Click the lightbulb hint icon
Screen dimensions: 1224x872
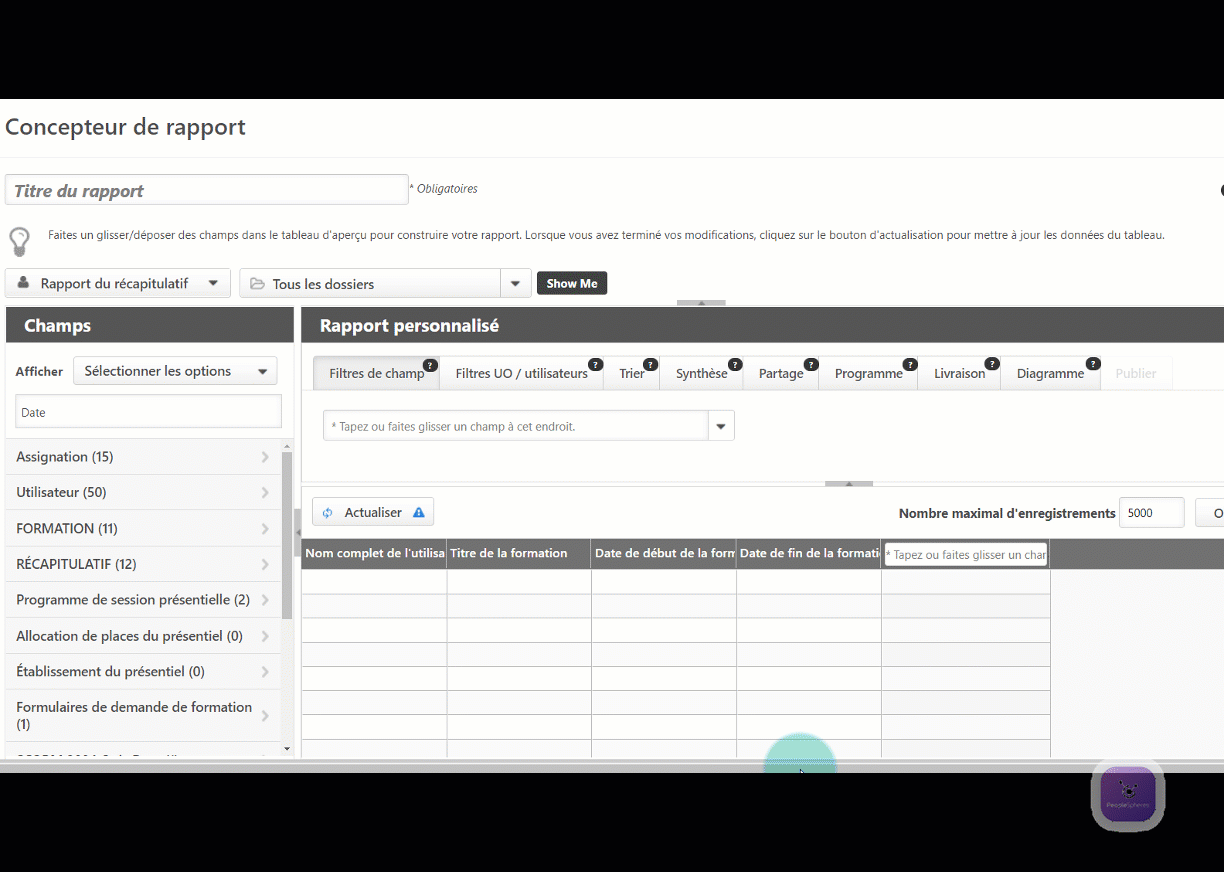(x=19, y=241)
